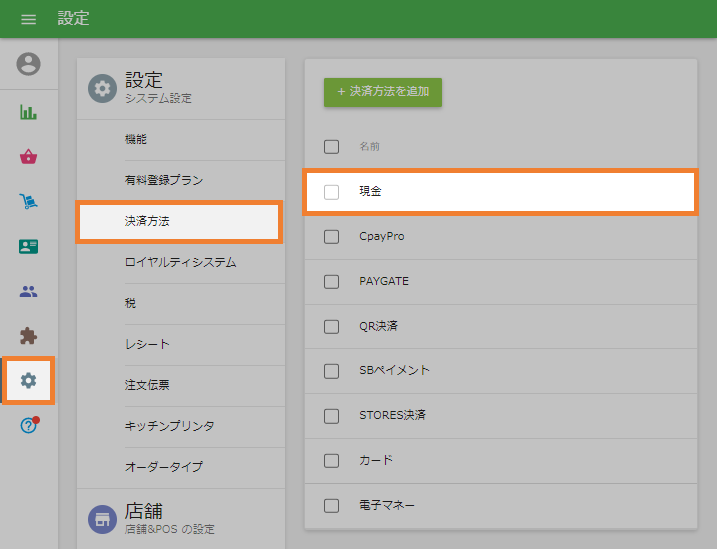Open the user account profile icon
Viewport: 717px width, 549px height.
click(29, 64)
